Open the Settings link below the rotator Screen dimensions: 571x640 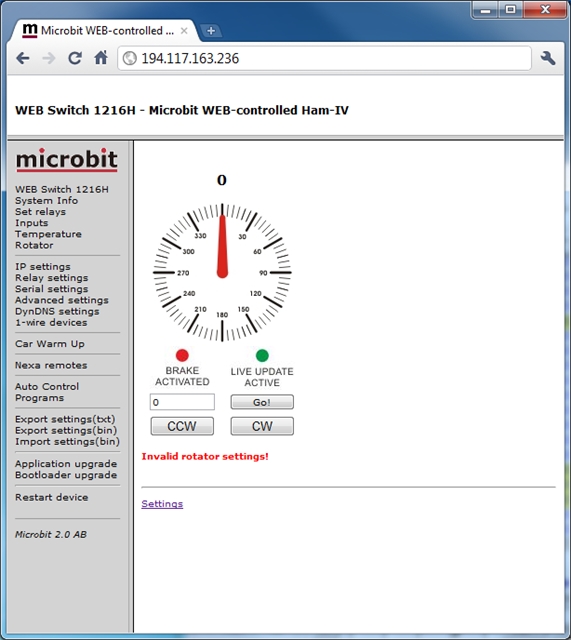tap(162, 504)
